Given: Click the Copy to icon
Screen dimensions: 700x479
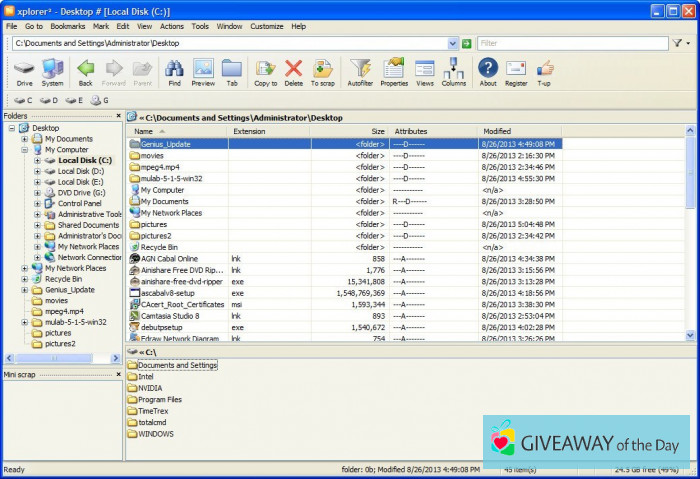Looking at the screenshot, I should click(265, 70).
